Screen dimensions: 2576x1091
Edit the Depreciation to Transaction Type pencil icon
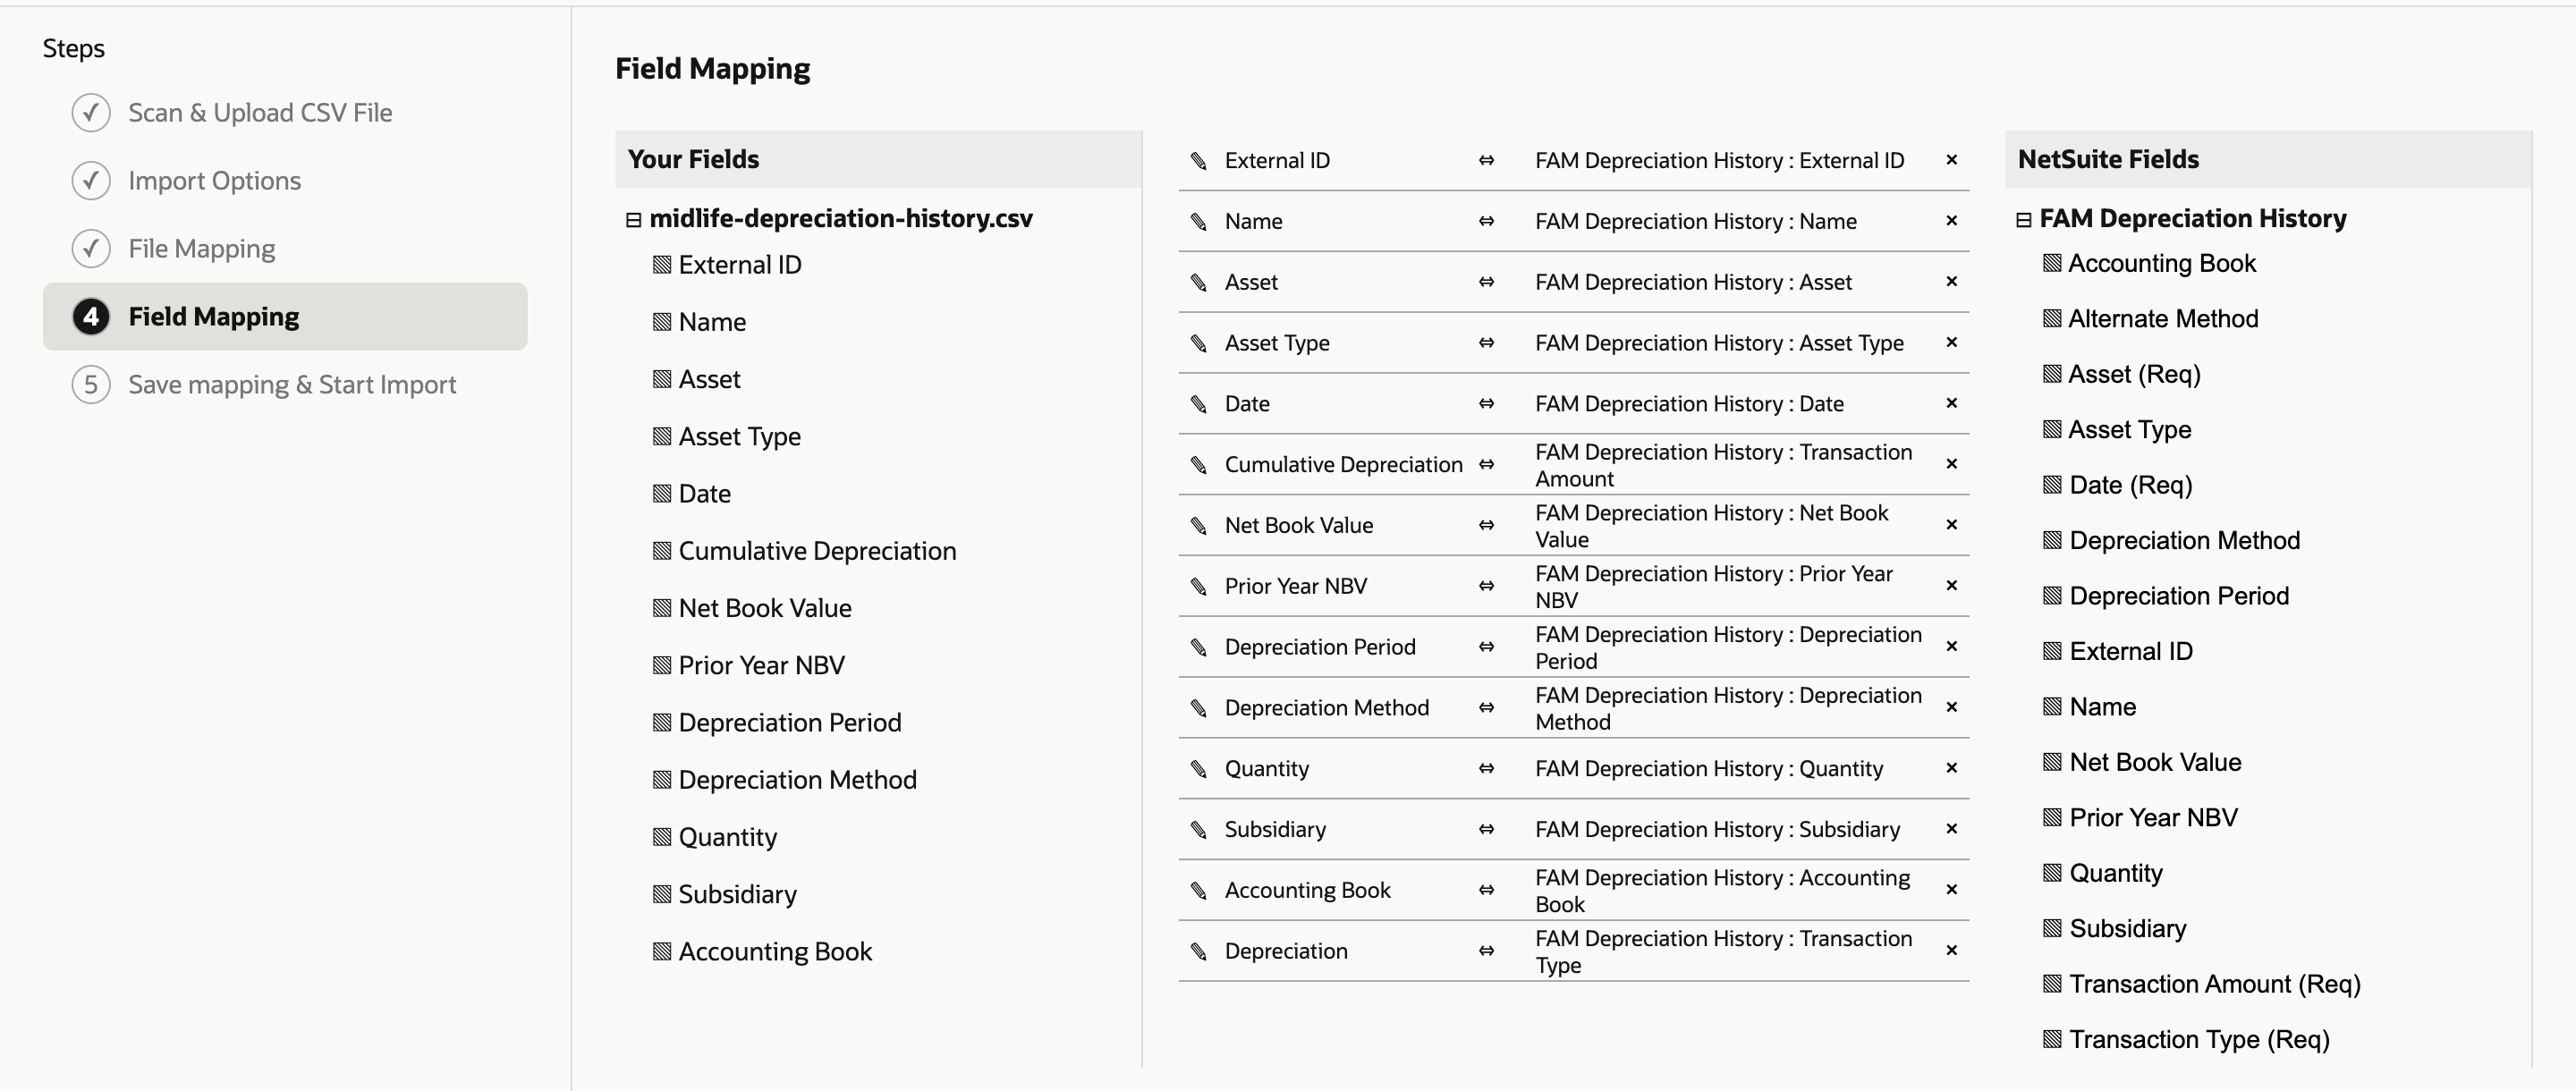[x=1198, y=951]
